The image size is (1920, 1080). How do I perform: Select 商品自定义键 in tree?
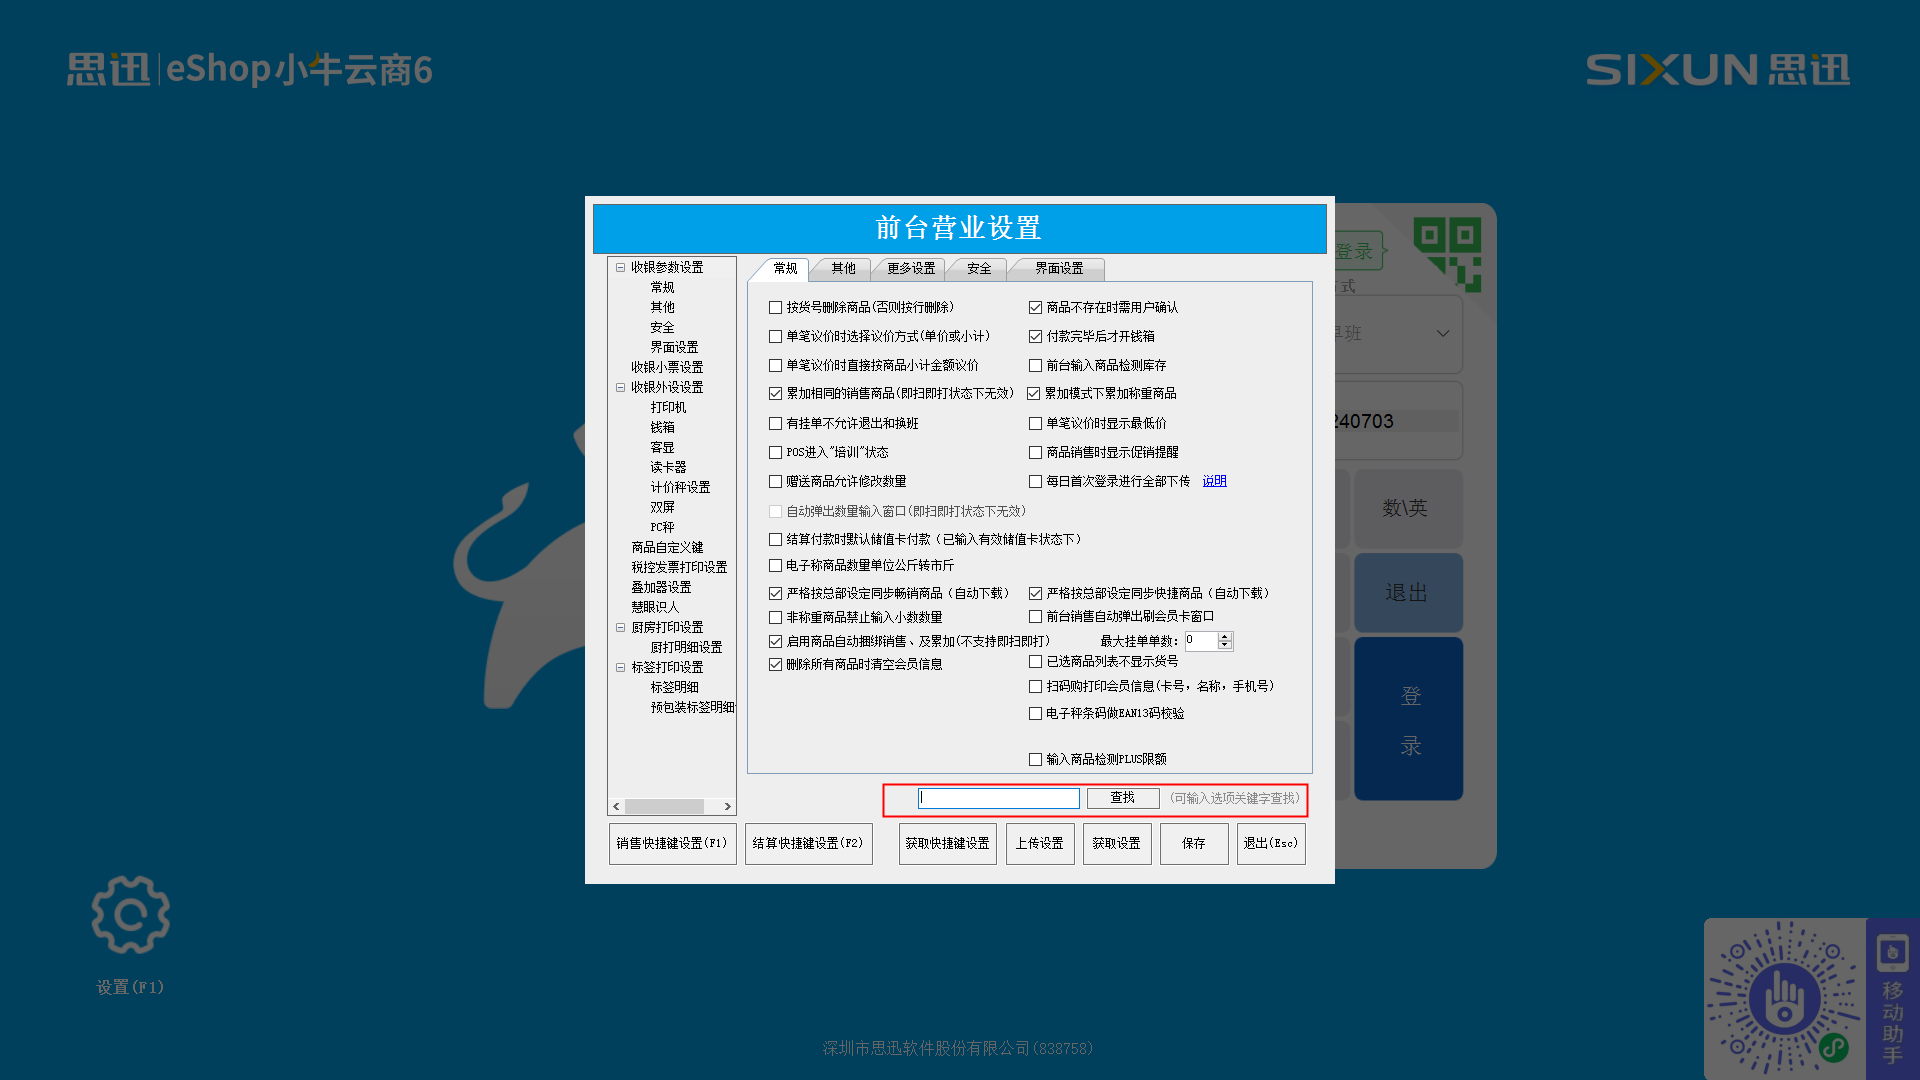[x=667, y=547]
